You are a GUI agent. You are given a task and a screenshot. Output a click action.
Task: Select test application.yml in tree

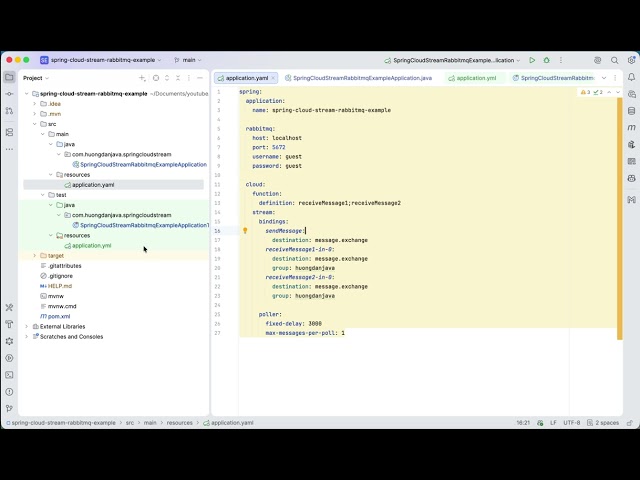(x=92, y=246)
